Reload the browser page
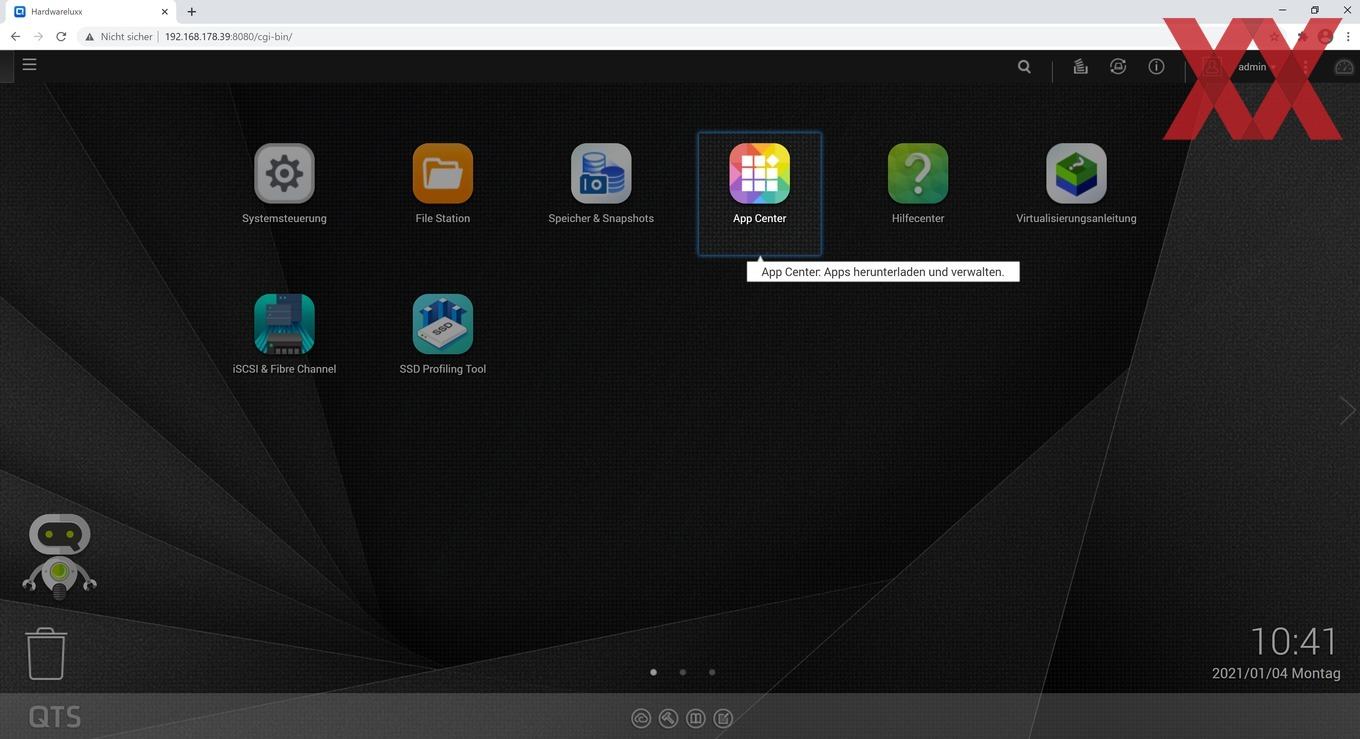1360x739 pixels. (61, 36)
